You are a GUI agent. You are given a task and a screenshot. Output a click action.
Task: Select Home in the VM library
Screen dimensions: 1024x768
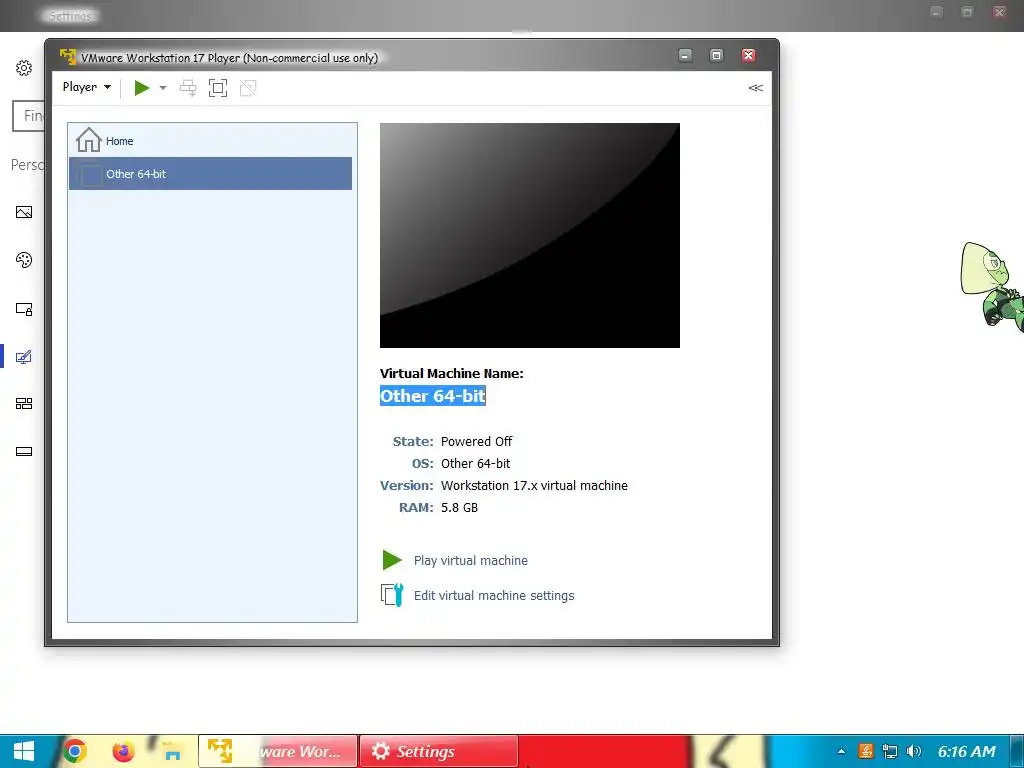point(210,140)
